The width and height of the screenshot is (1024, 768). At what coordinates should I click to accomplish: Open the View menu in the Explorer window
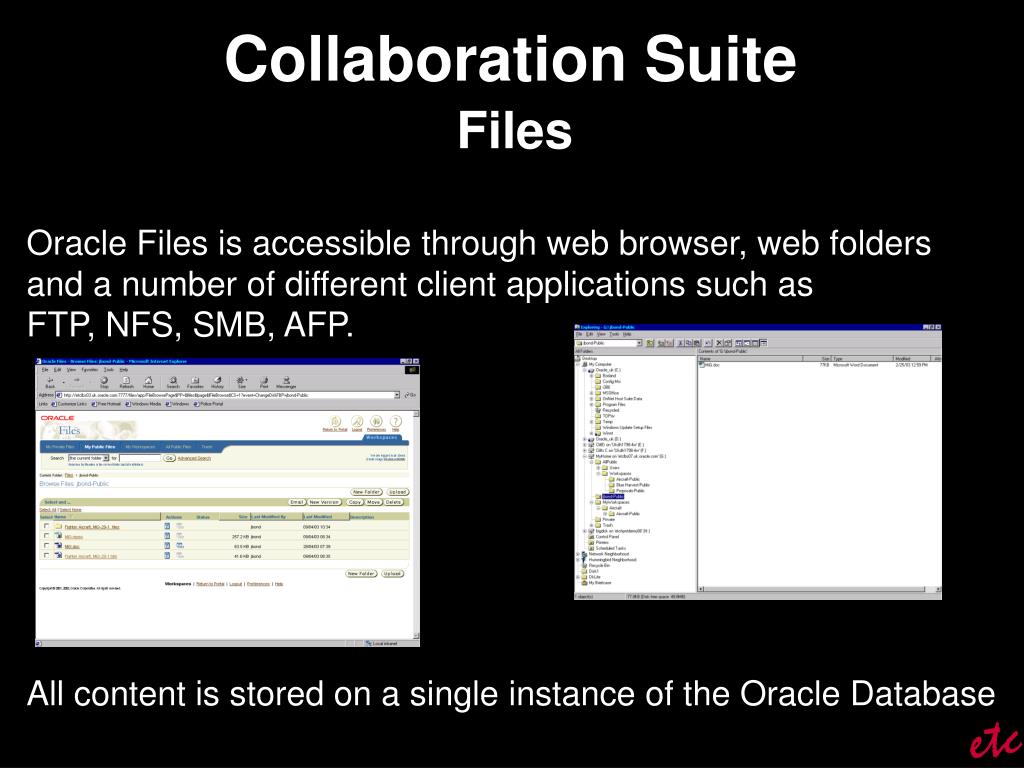point(601,334)
